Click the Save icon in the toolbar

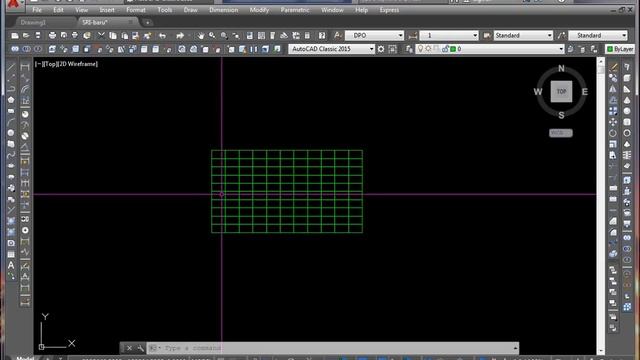[38, 36]
